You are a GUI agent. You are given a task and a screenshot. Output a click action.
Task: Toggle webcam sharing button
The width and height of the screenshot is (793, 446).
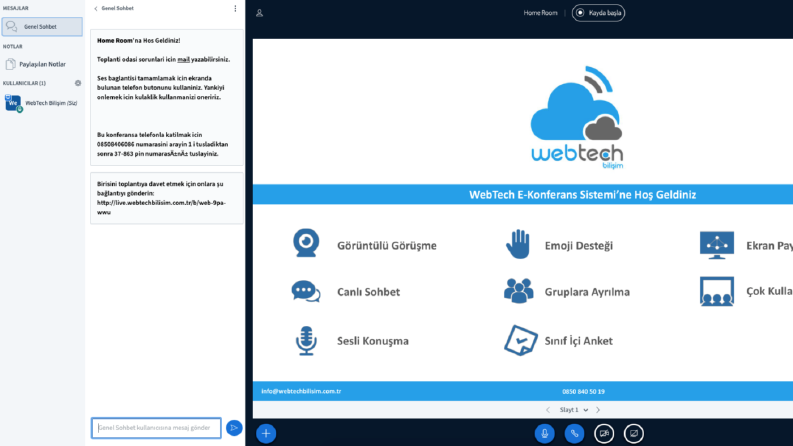click(604, 433)
